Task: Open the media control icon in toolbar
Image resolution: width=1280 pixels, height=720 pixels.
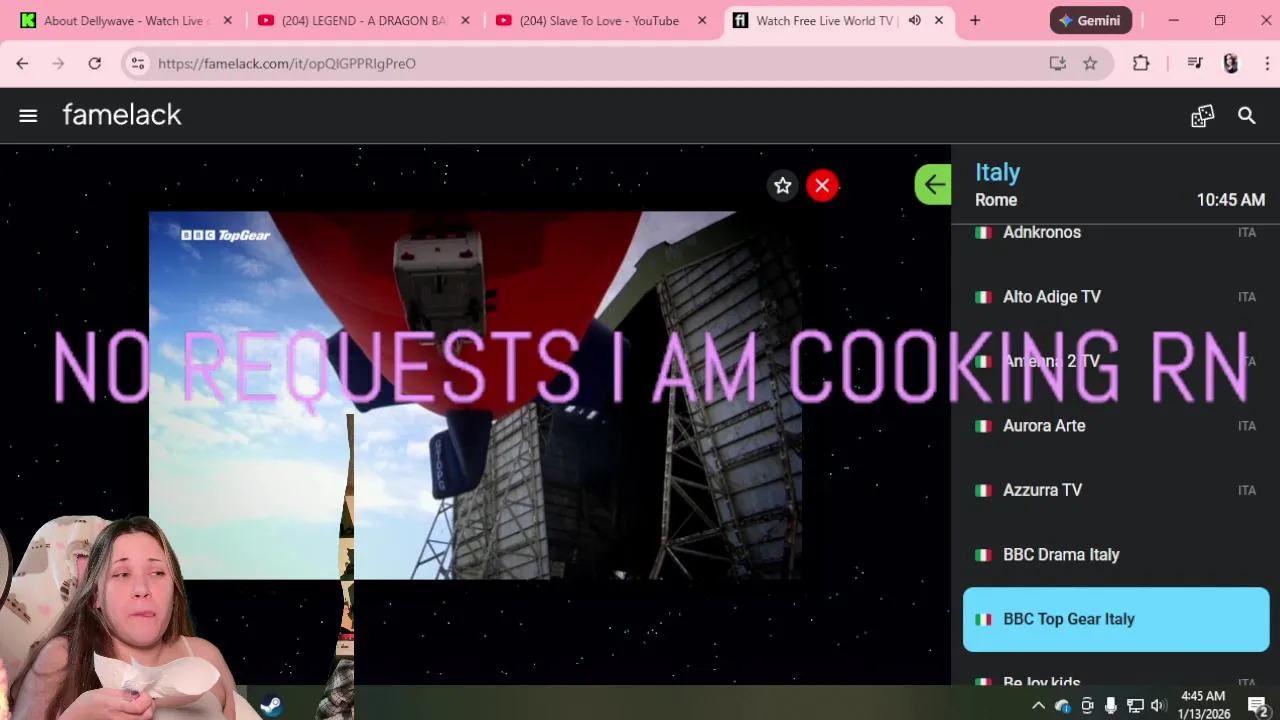Action: pos(1194,63)
